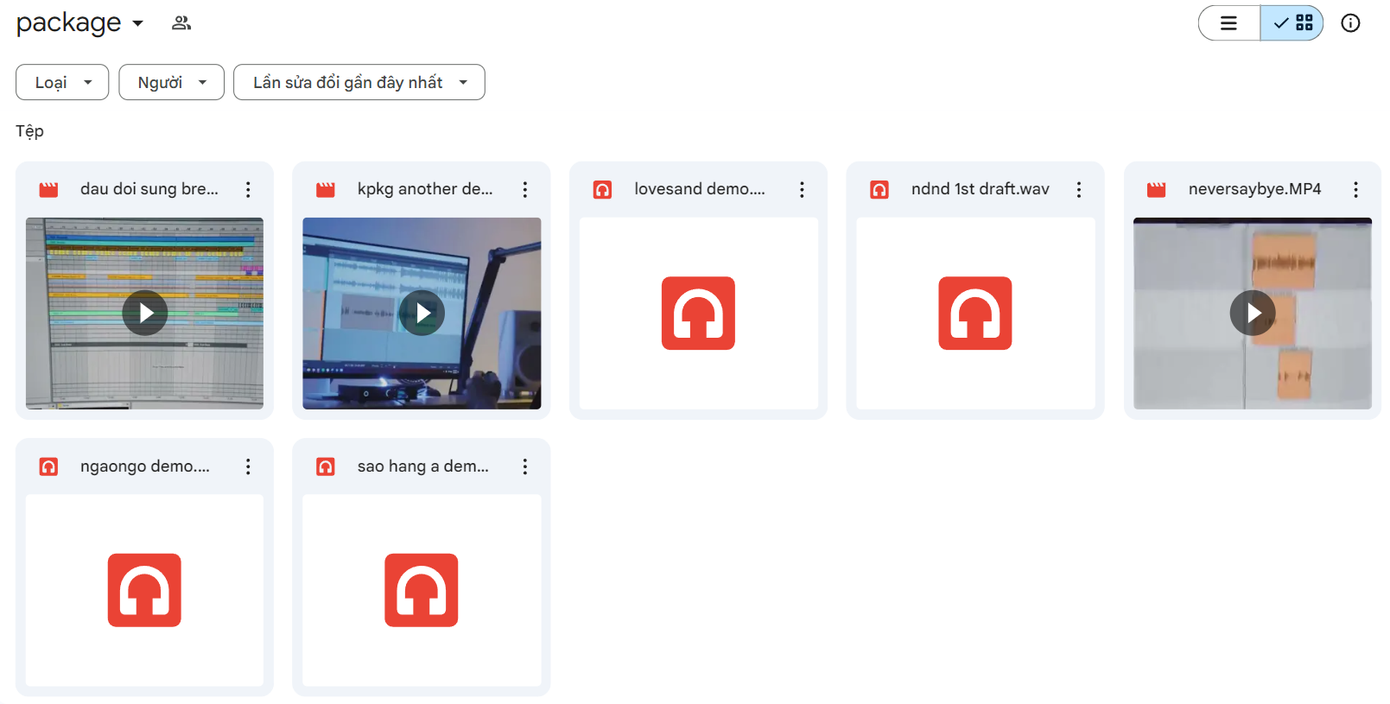Open more actions for neversaybye.MP4

1356,189
